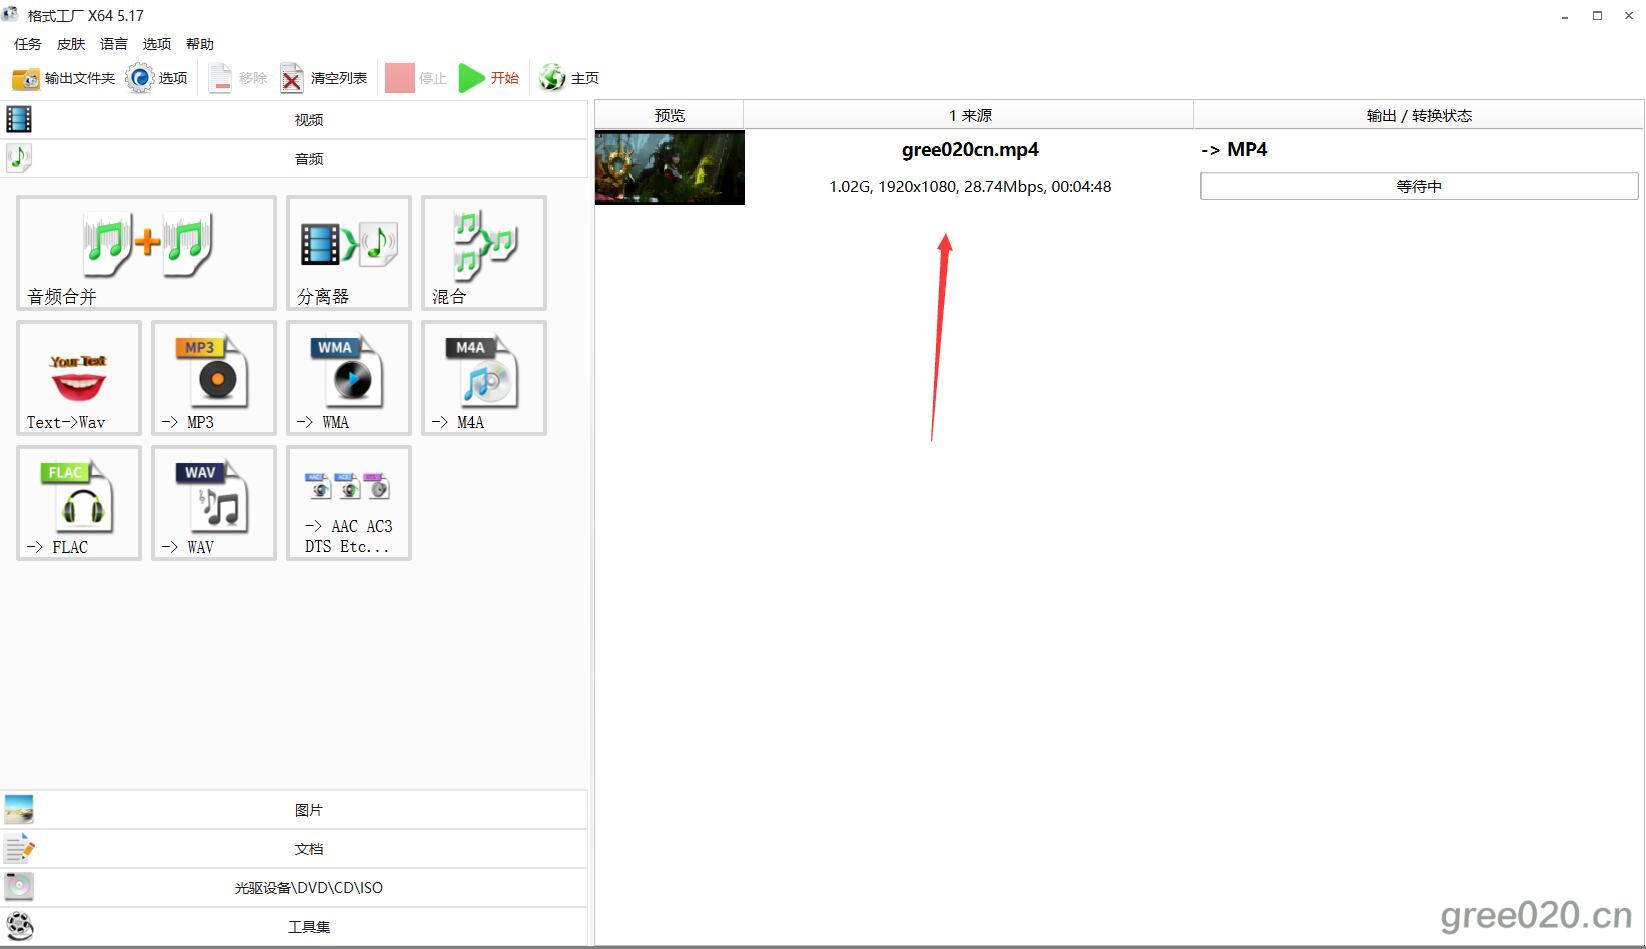This screenshot has width=1646, height=949.
Task: Expand the 图片 category section
Action: 308,810
